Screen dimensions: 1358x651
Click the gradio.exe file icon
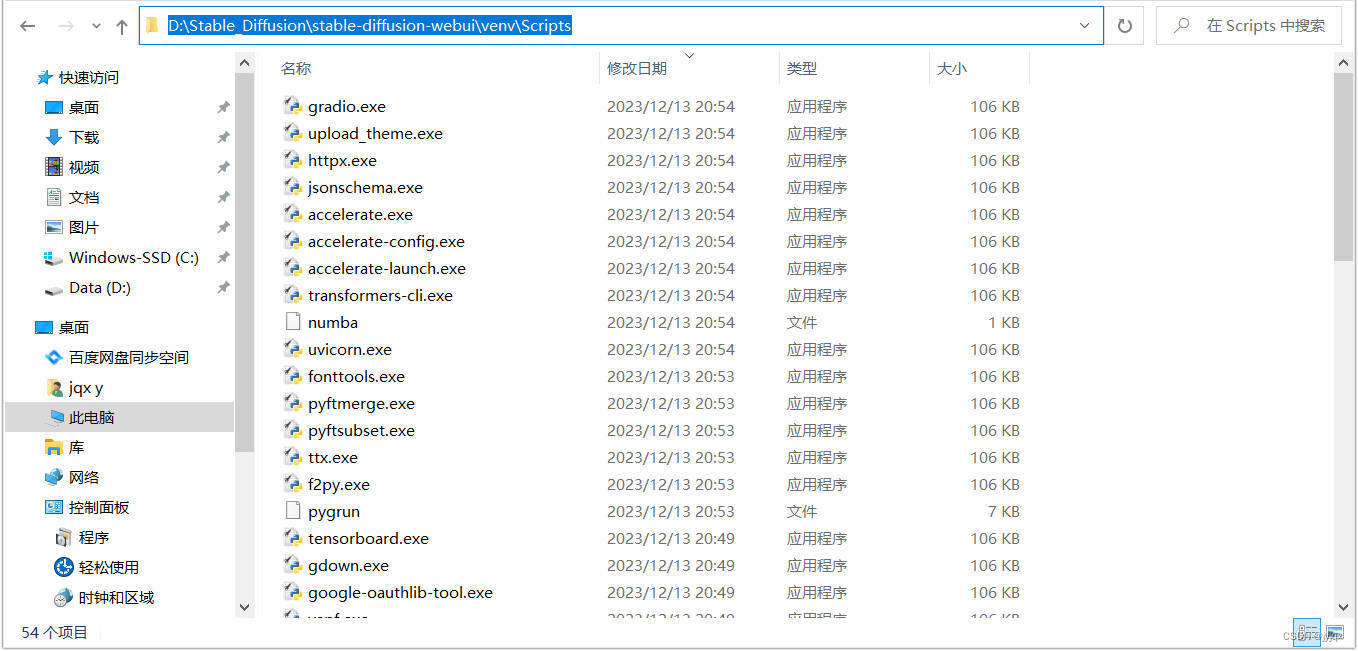(x=293, y=105)
